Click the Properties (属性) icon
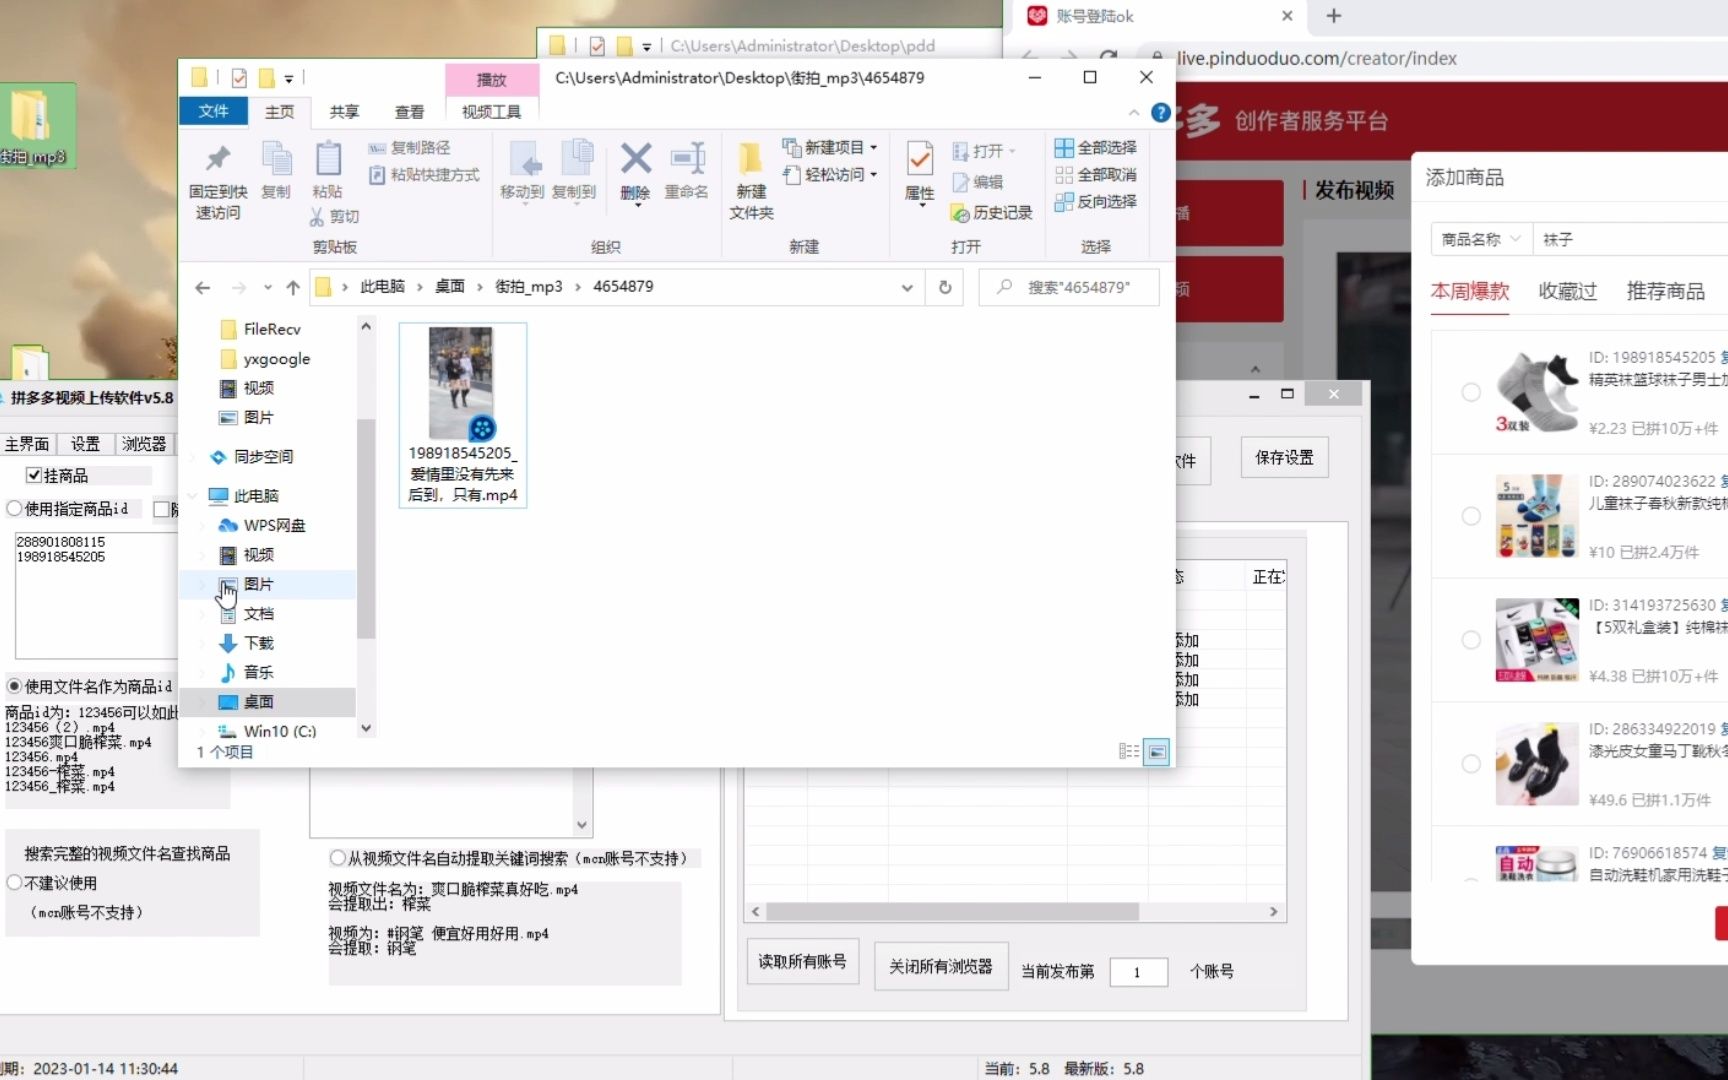1728x1080 pixels. click(x=919, y=159)
